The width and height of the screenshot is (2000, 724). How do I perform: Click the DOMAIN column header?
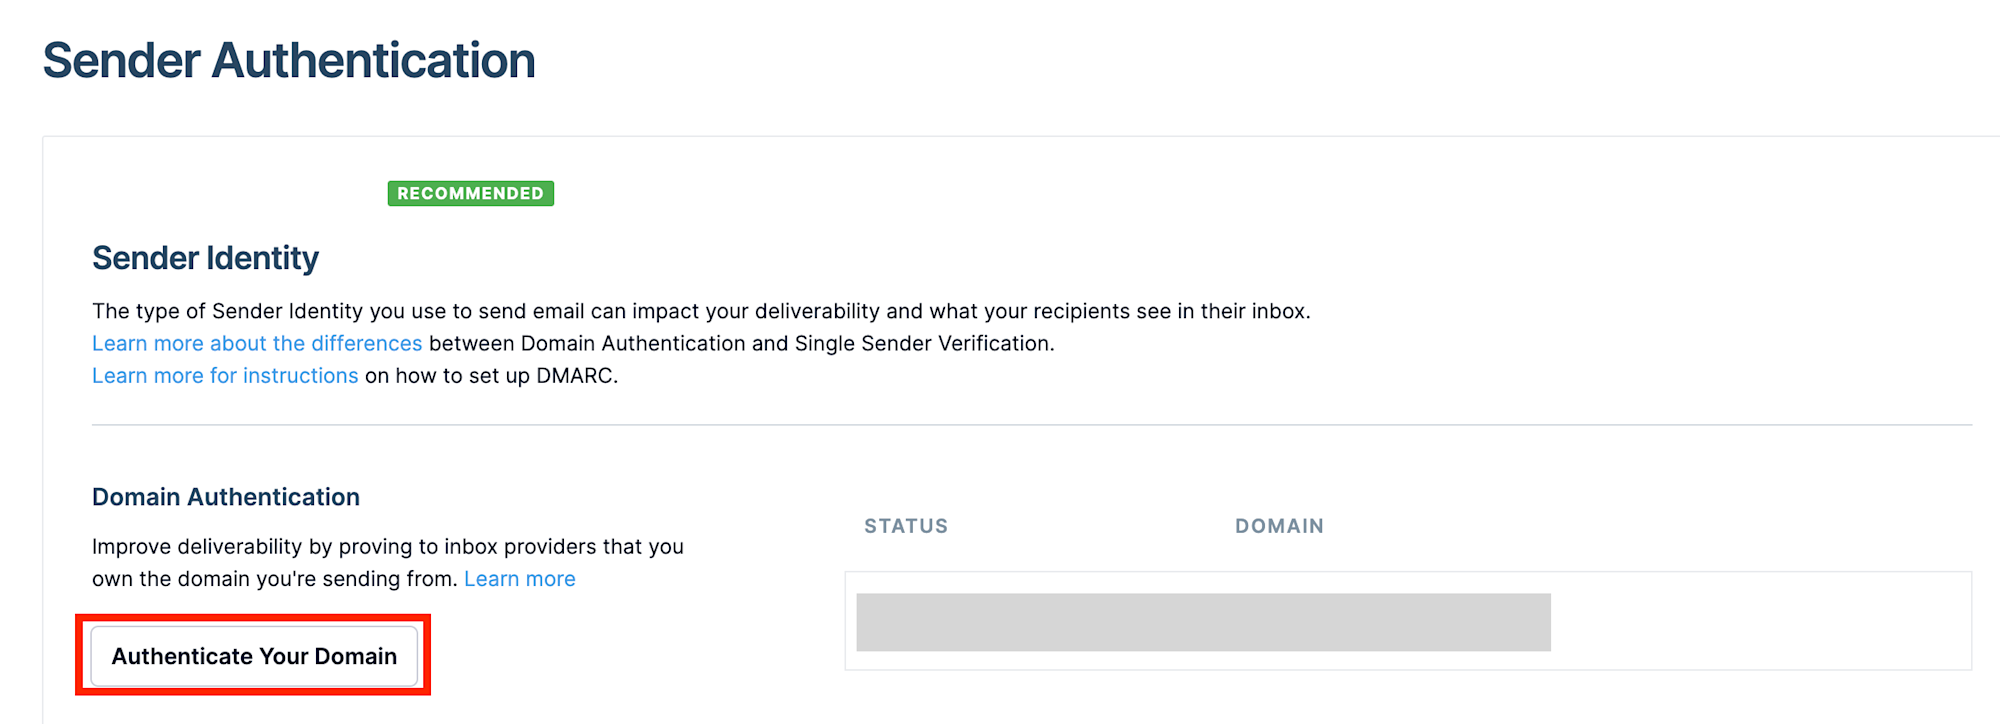tap(1279, 526)
